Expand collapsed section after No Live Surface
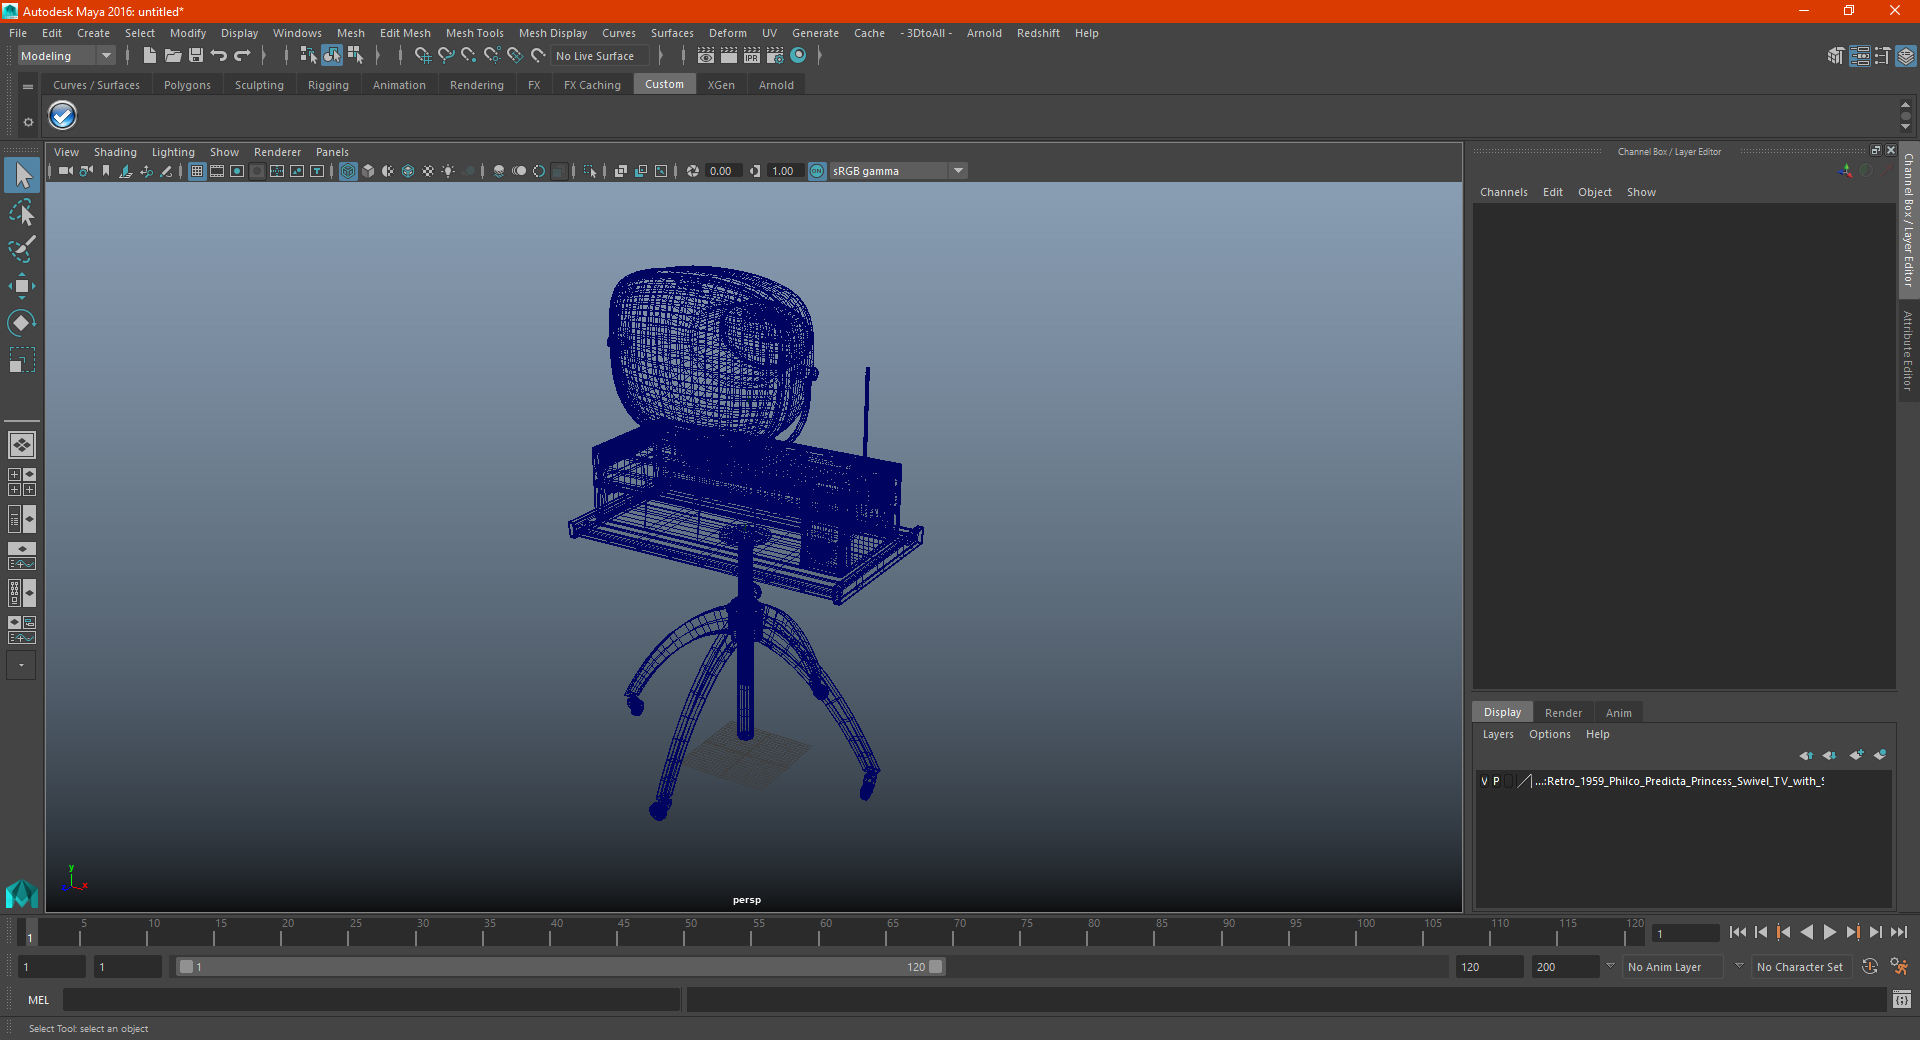This screenshot has width=1920, height=1040. pyautogui.click(x=661, y=56)
